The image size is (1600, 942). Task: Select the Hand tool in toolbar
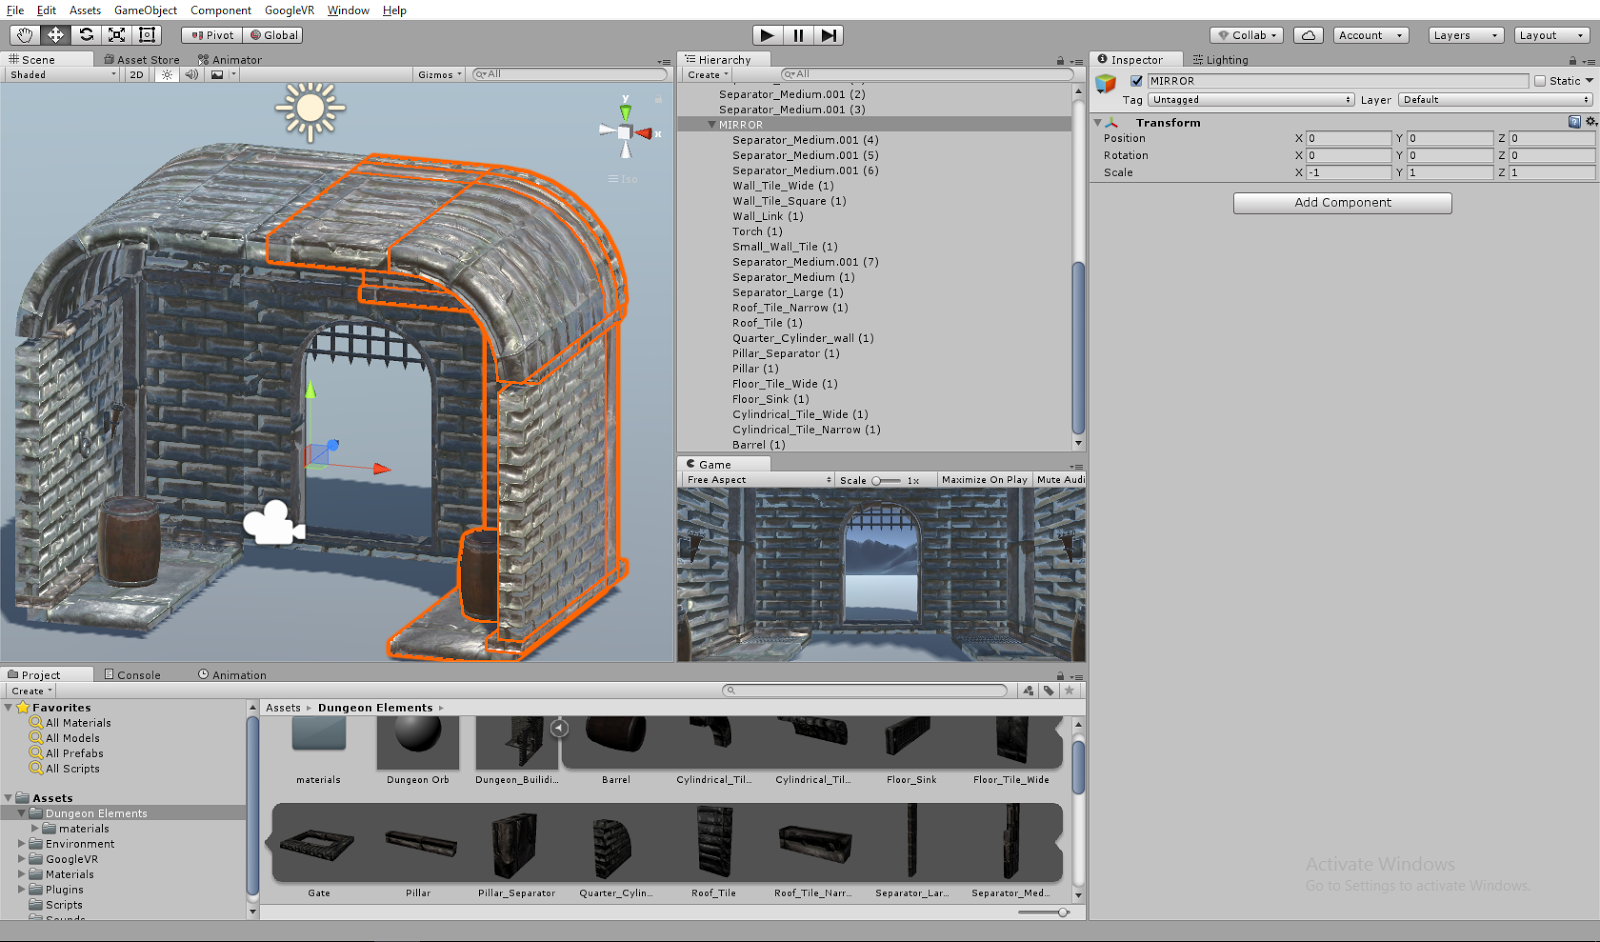(x=25, y=35)
